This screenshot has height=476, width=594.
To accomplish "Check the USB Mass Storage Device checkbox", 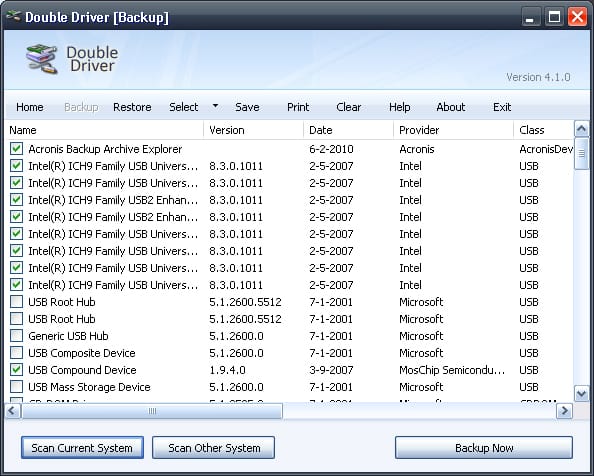I will pos(16,387).
